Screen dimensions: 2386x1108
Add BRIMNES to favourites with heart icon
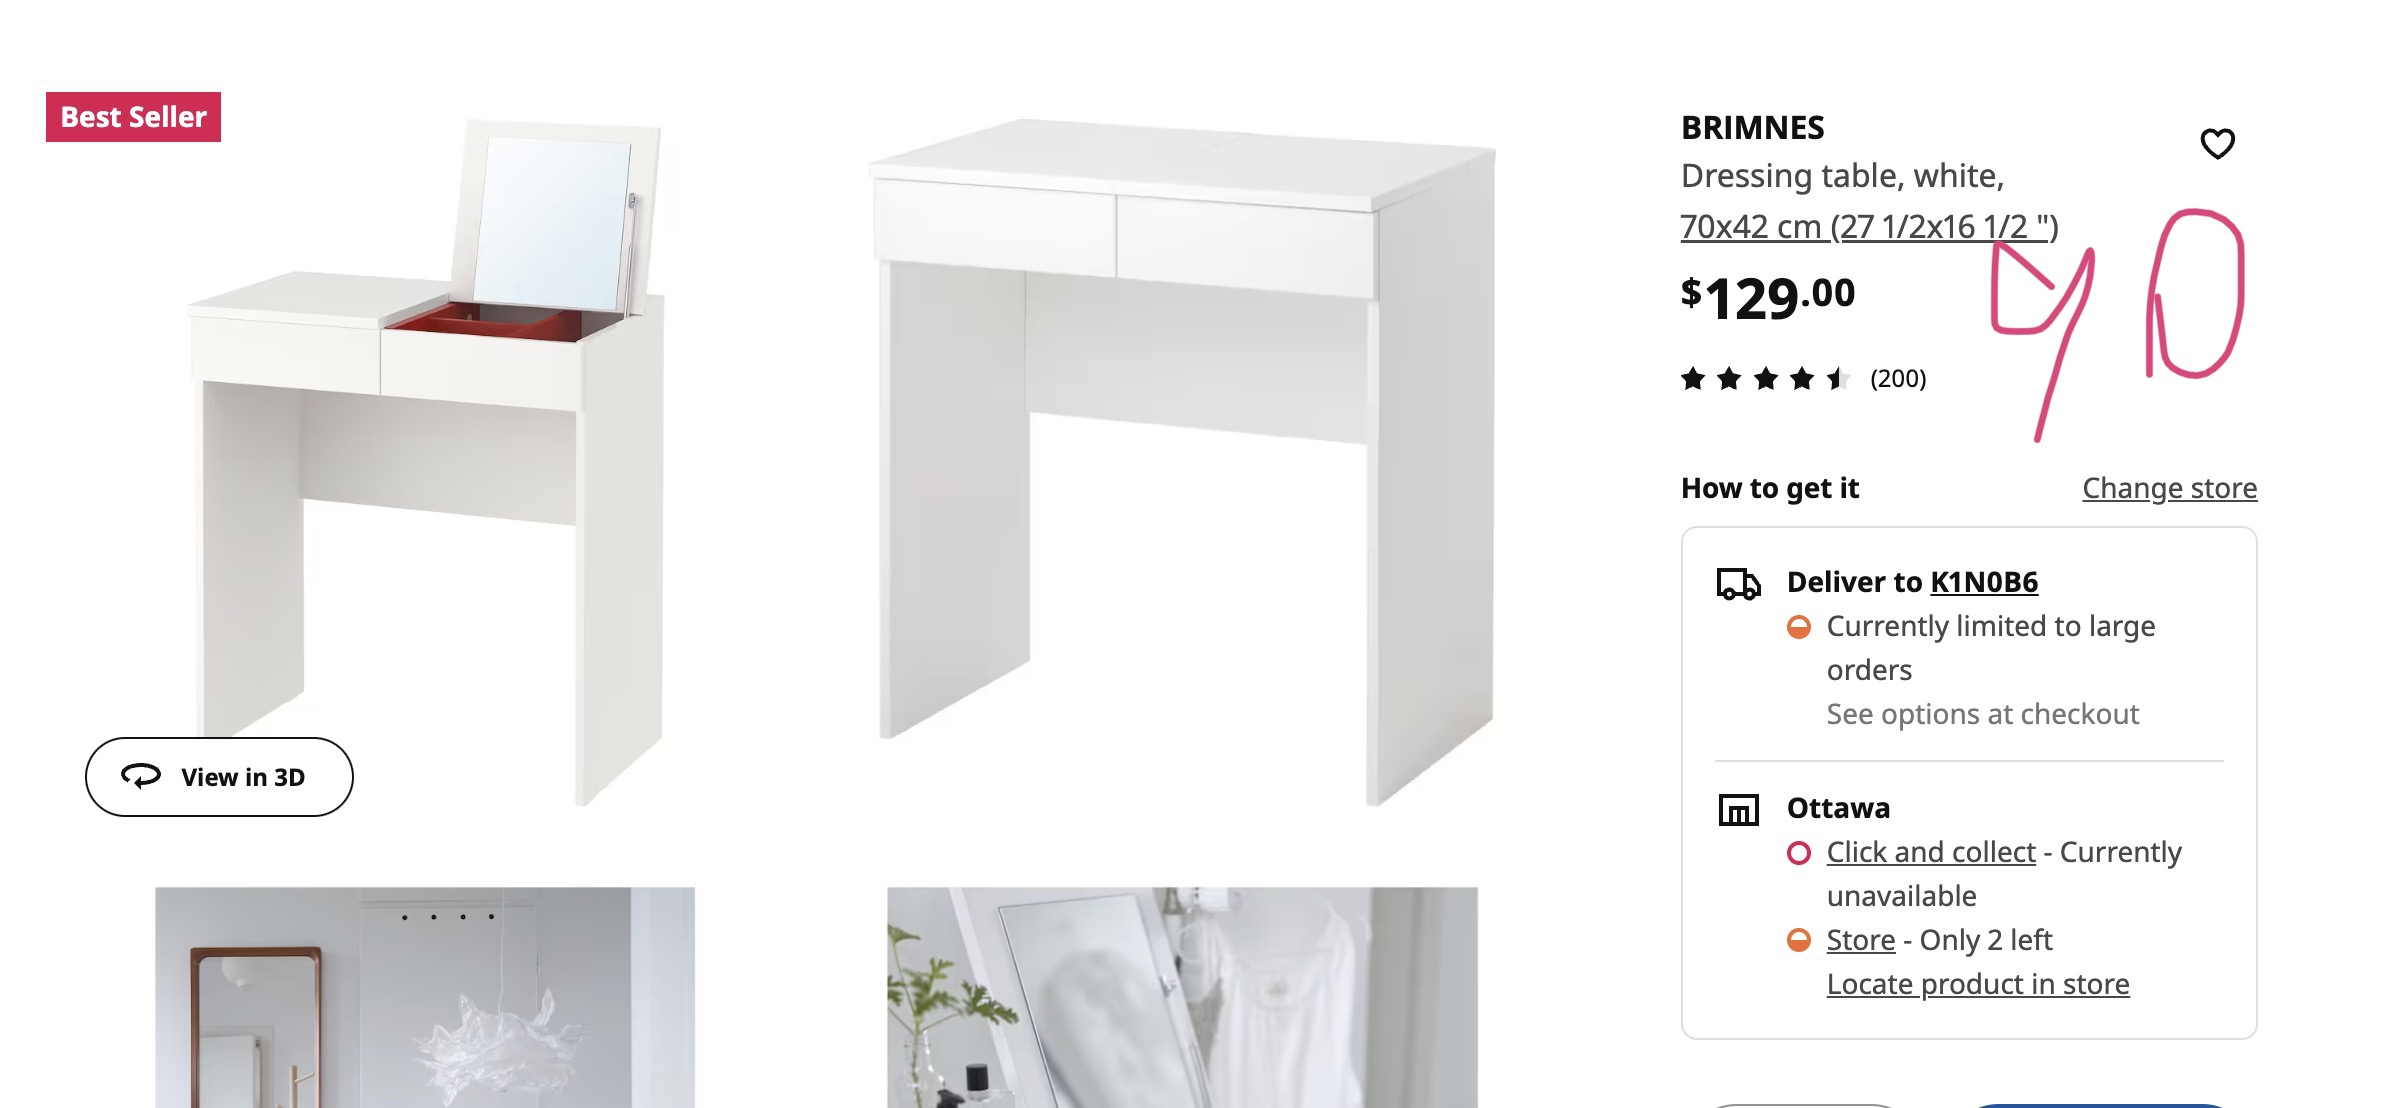click(2217, 144)
